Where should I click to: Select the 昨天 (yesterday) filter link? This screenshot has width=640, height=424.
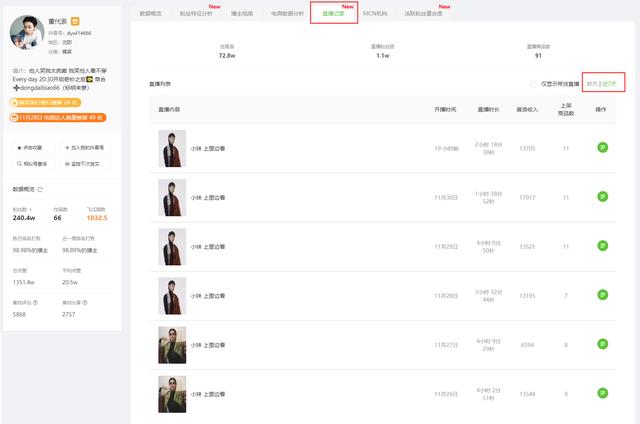pyautogui.click(x=592, y=84)
